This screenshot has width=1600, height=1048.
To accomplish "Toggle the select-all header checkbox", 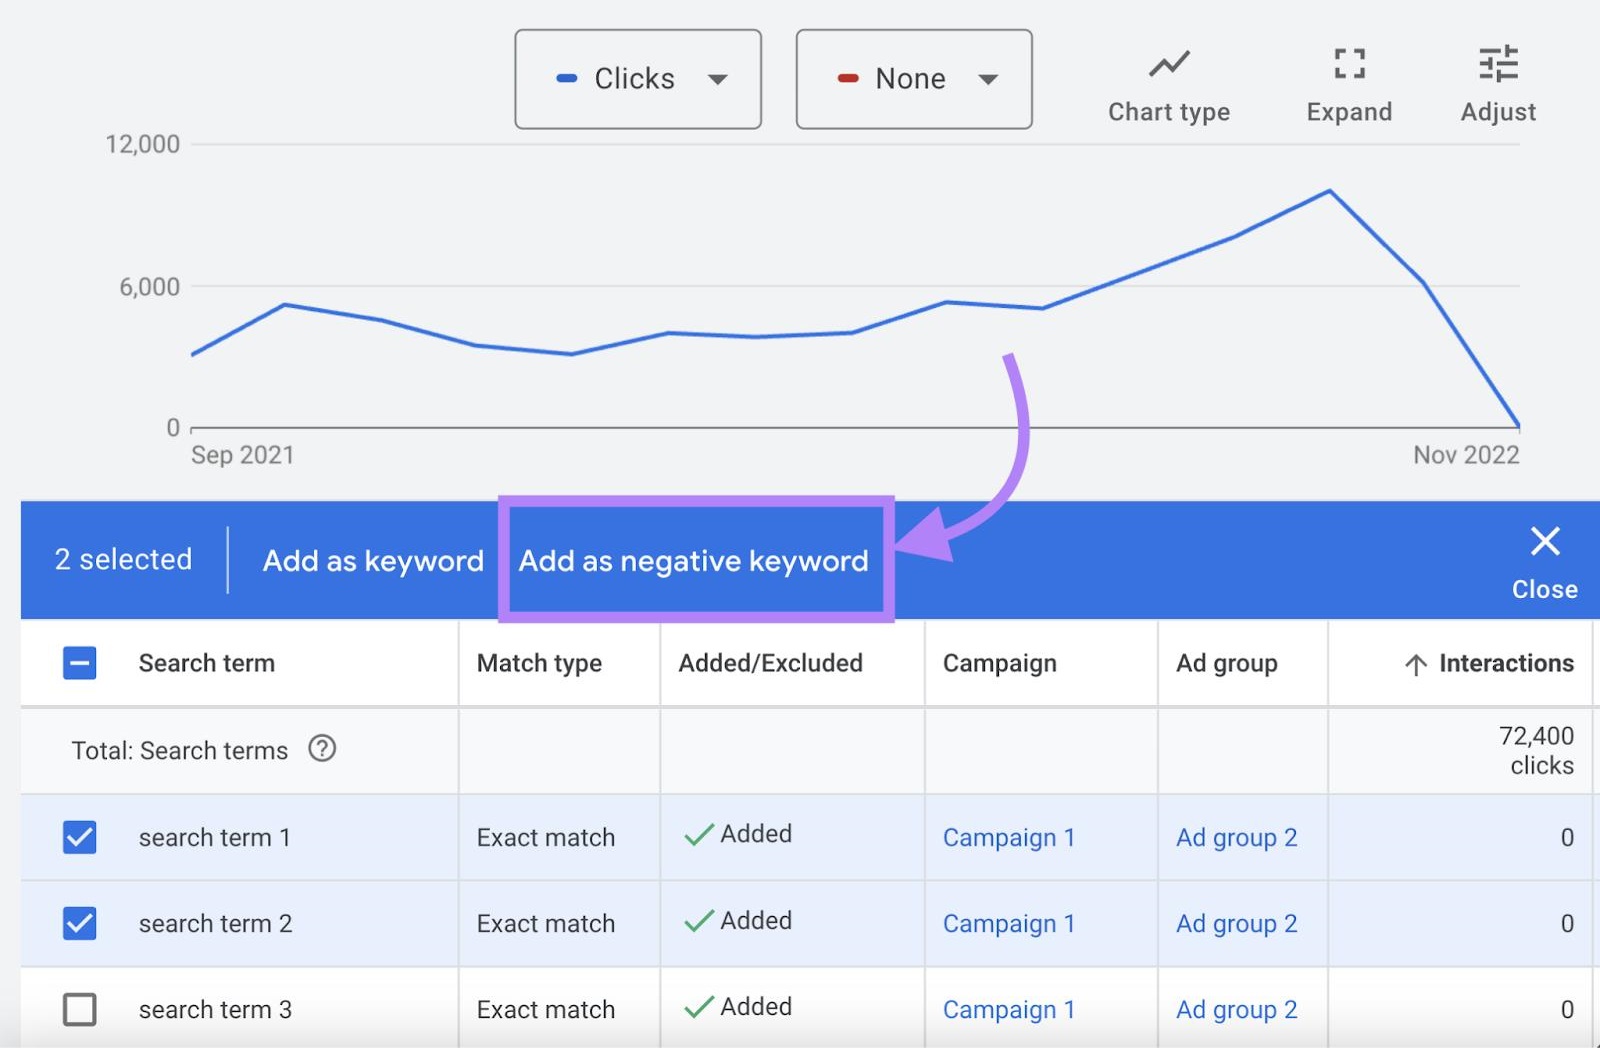I will (80, 663).
